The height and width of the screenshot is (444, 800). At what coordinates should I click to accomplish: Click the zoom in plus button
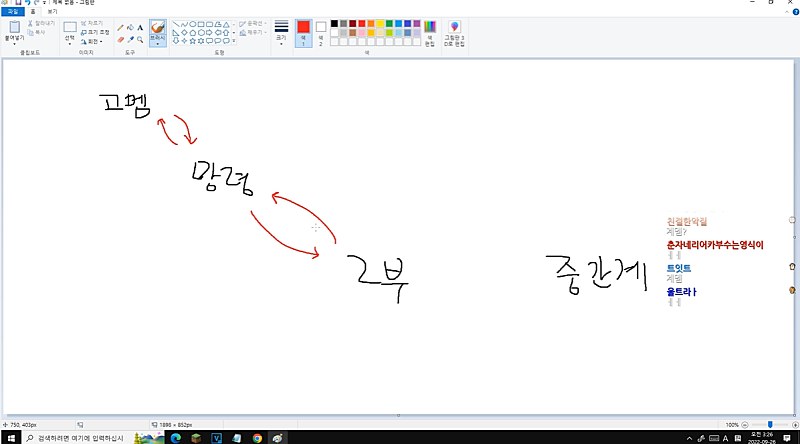click(795, 425)
